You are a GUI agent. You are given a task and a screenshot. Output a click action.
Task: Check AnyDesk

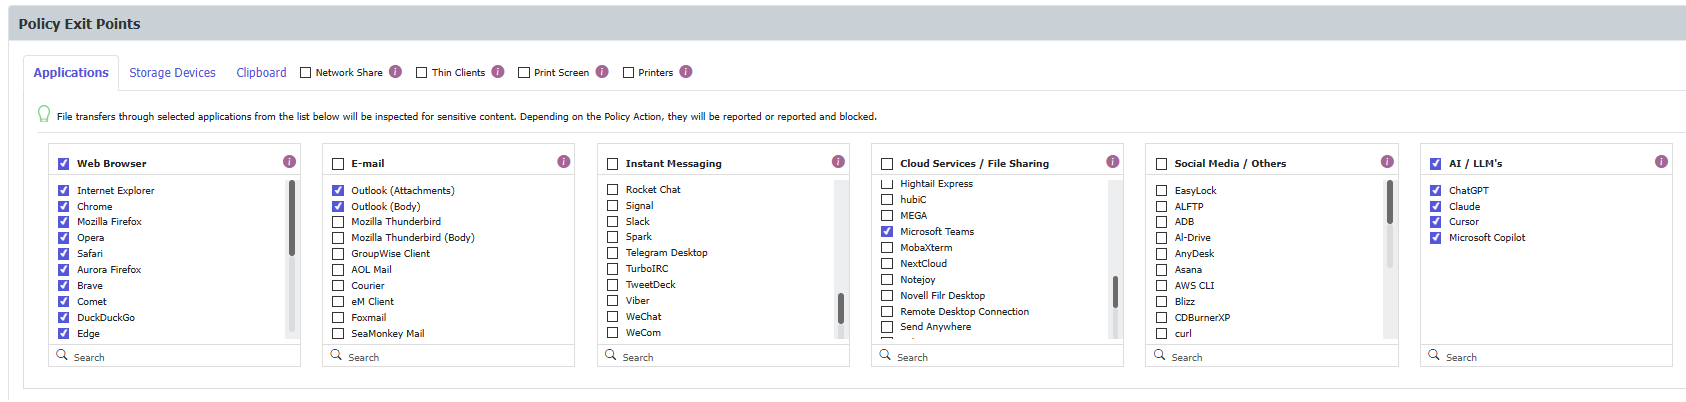click(1162, 254)
